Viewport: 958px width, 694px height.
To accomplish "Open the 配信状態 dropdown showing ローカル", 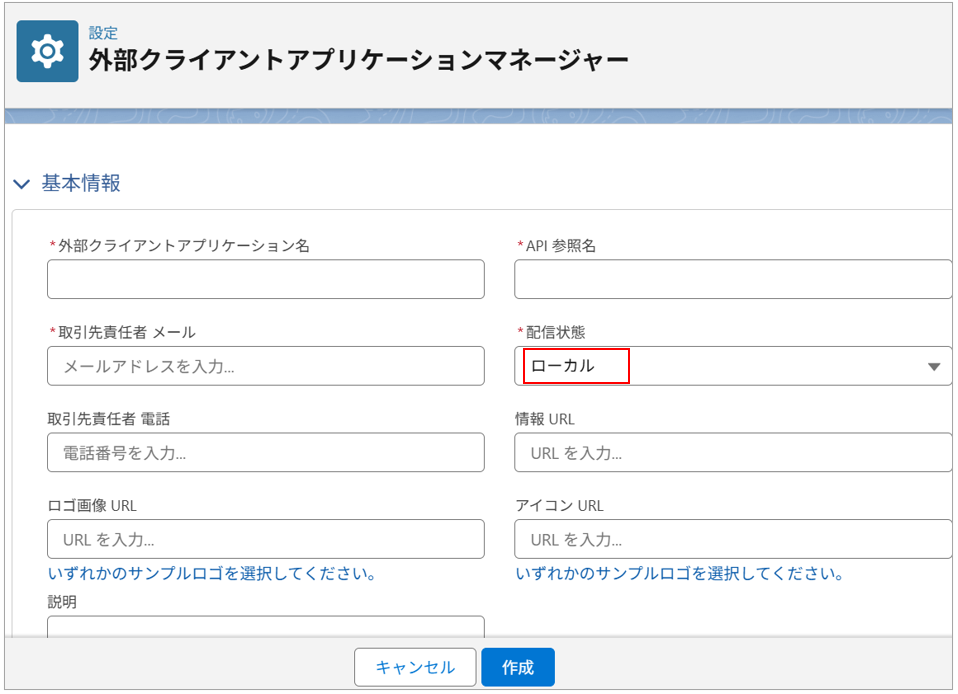I will (720, 366).
